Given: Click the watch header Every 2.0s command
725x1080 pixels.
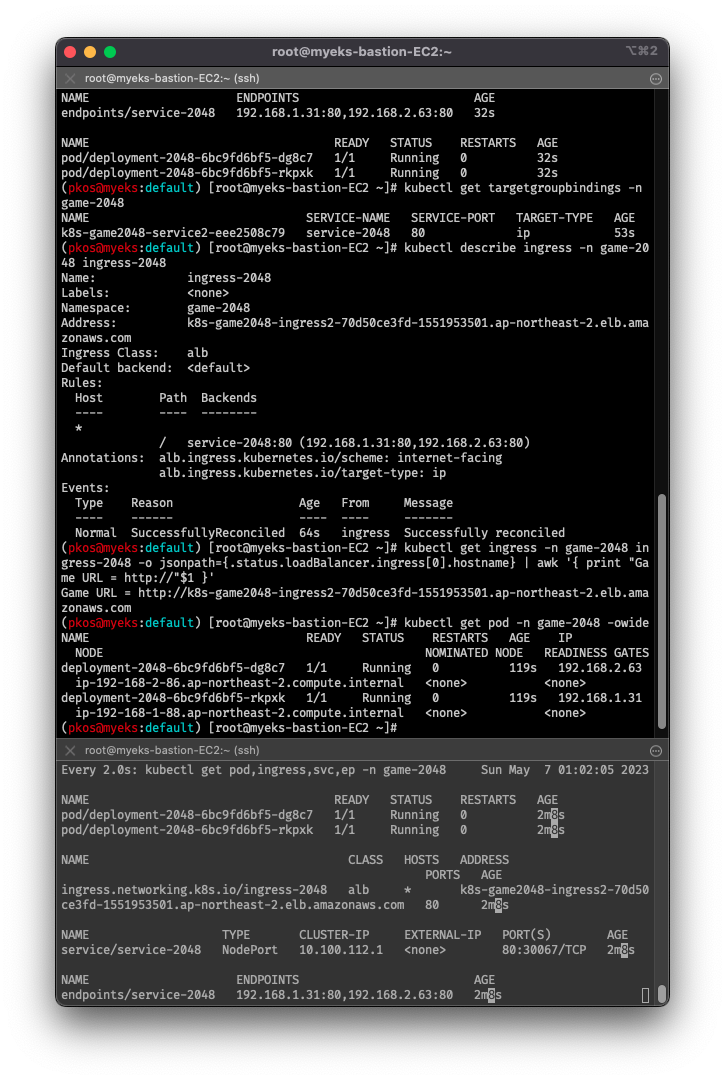Looking at the screenshot, I should pyautogui.click(x=253, y=770).
